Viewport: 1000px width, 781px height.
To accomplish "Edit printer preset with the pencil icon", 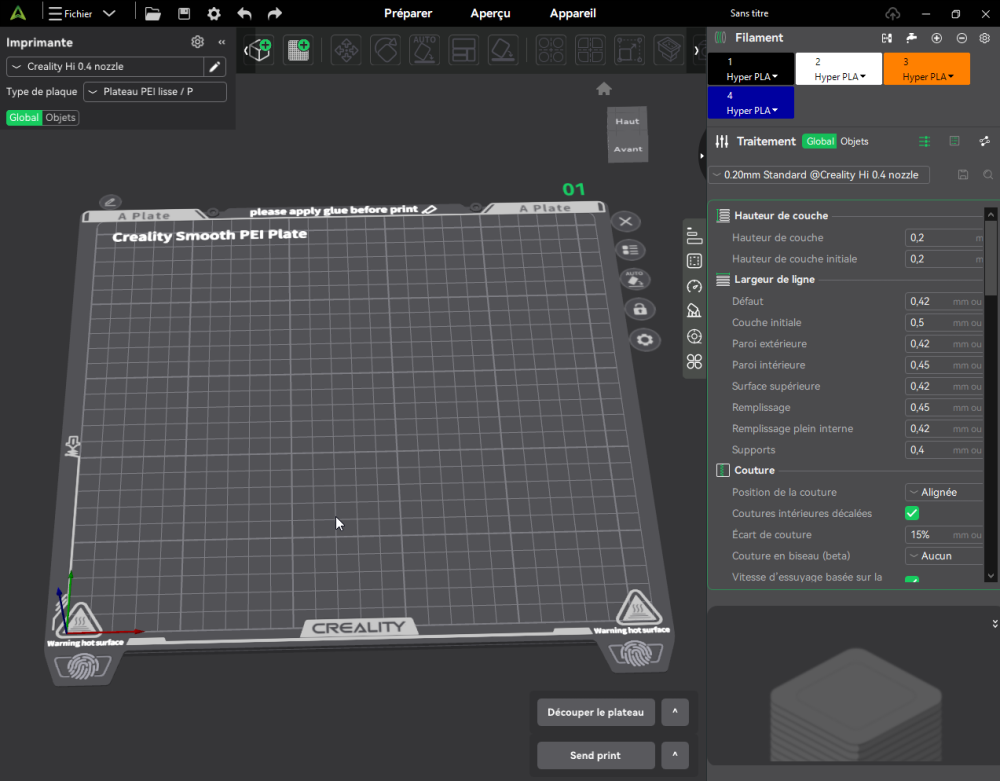I will coord(214,66).
